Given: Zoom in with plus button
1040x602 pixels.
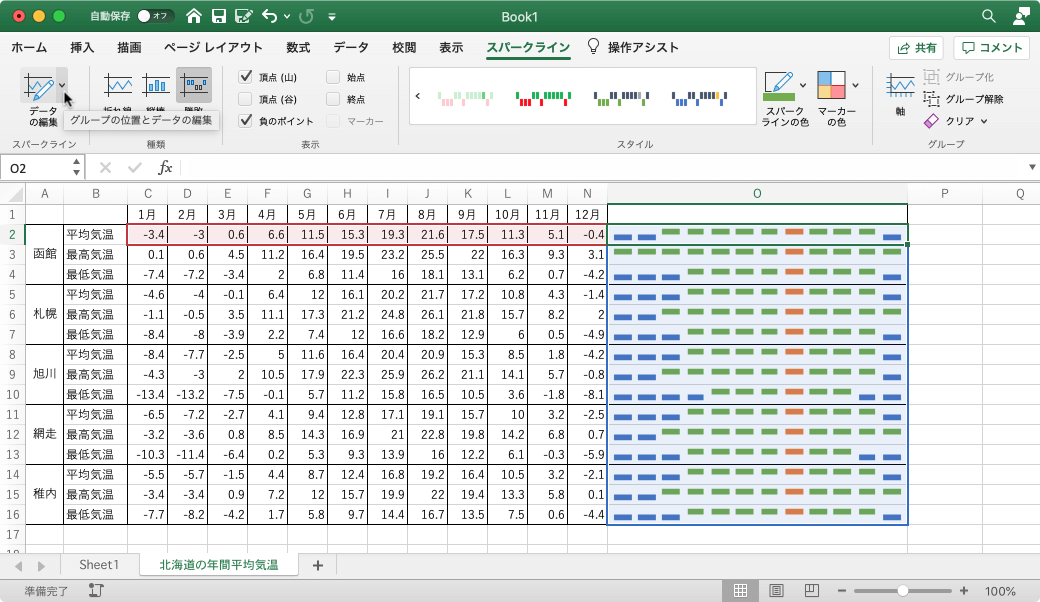Looking at the screenshot, I should [x=964, y=590].
